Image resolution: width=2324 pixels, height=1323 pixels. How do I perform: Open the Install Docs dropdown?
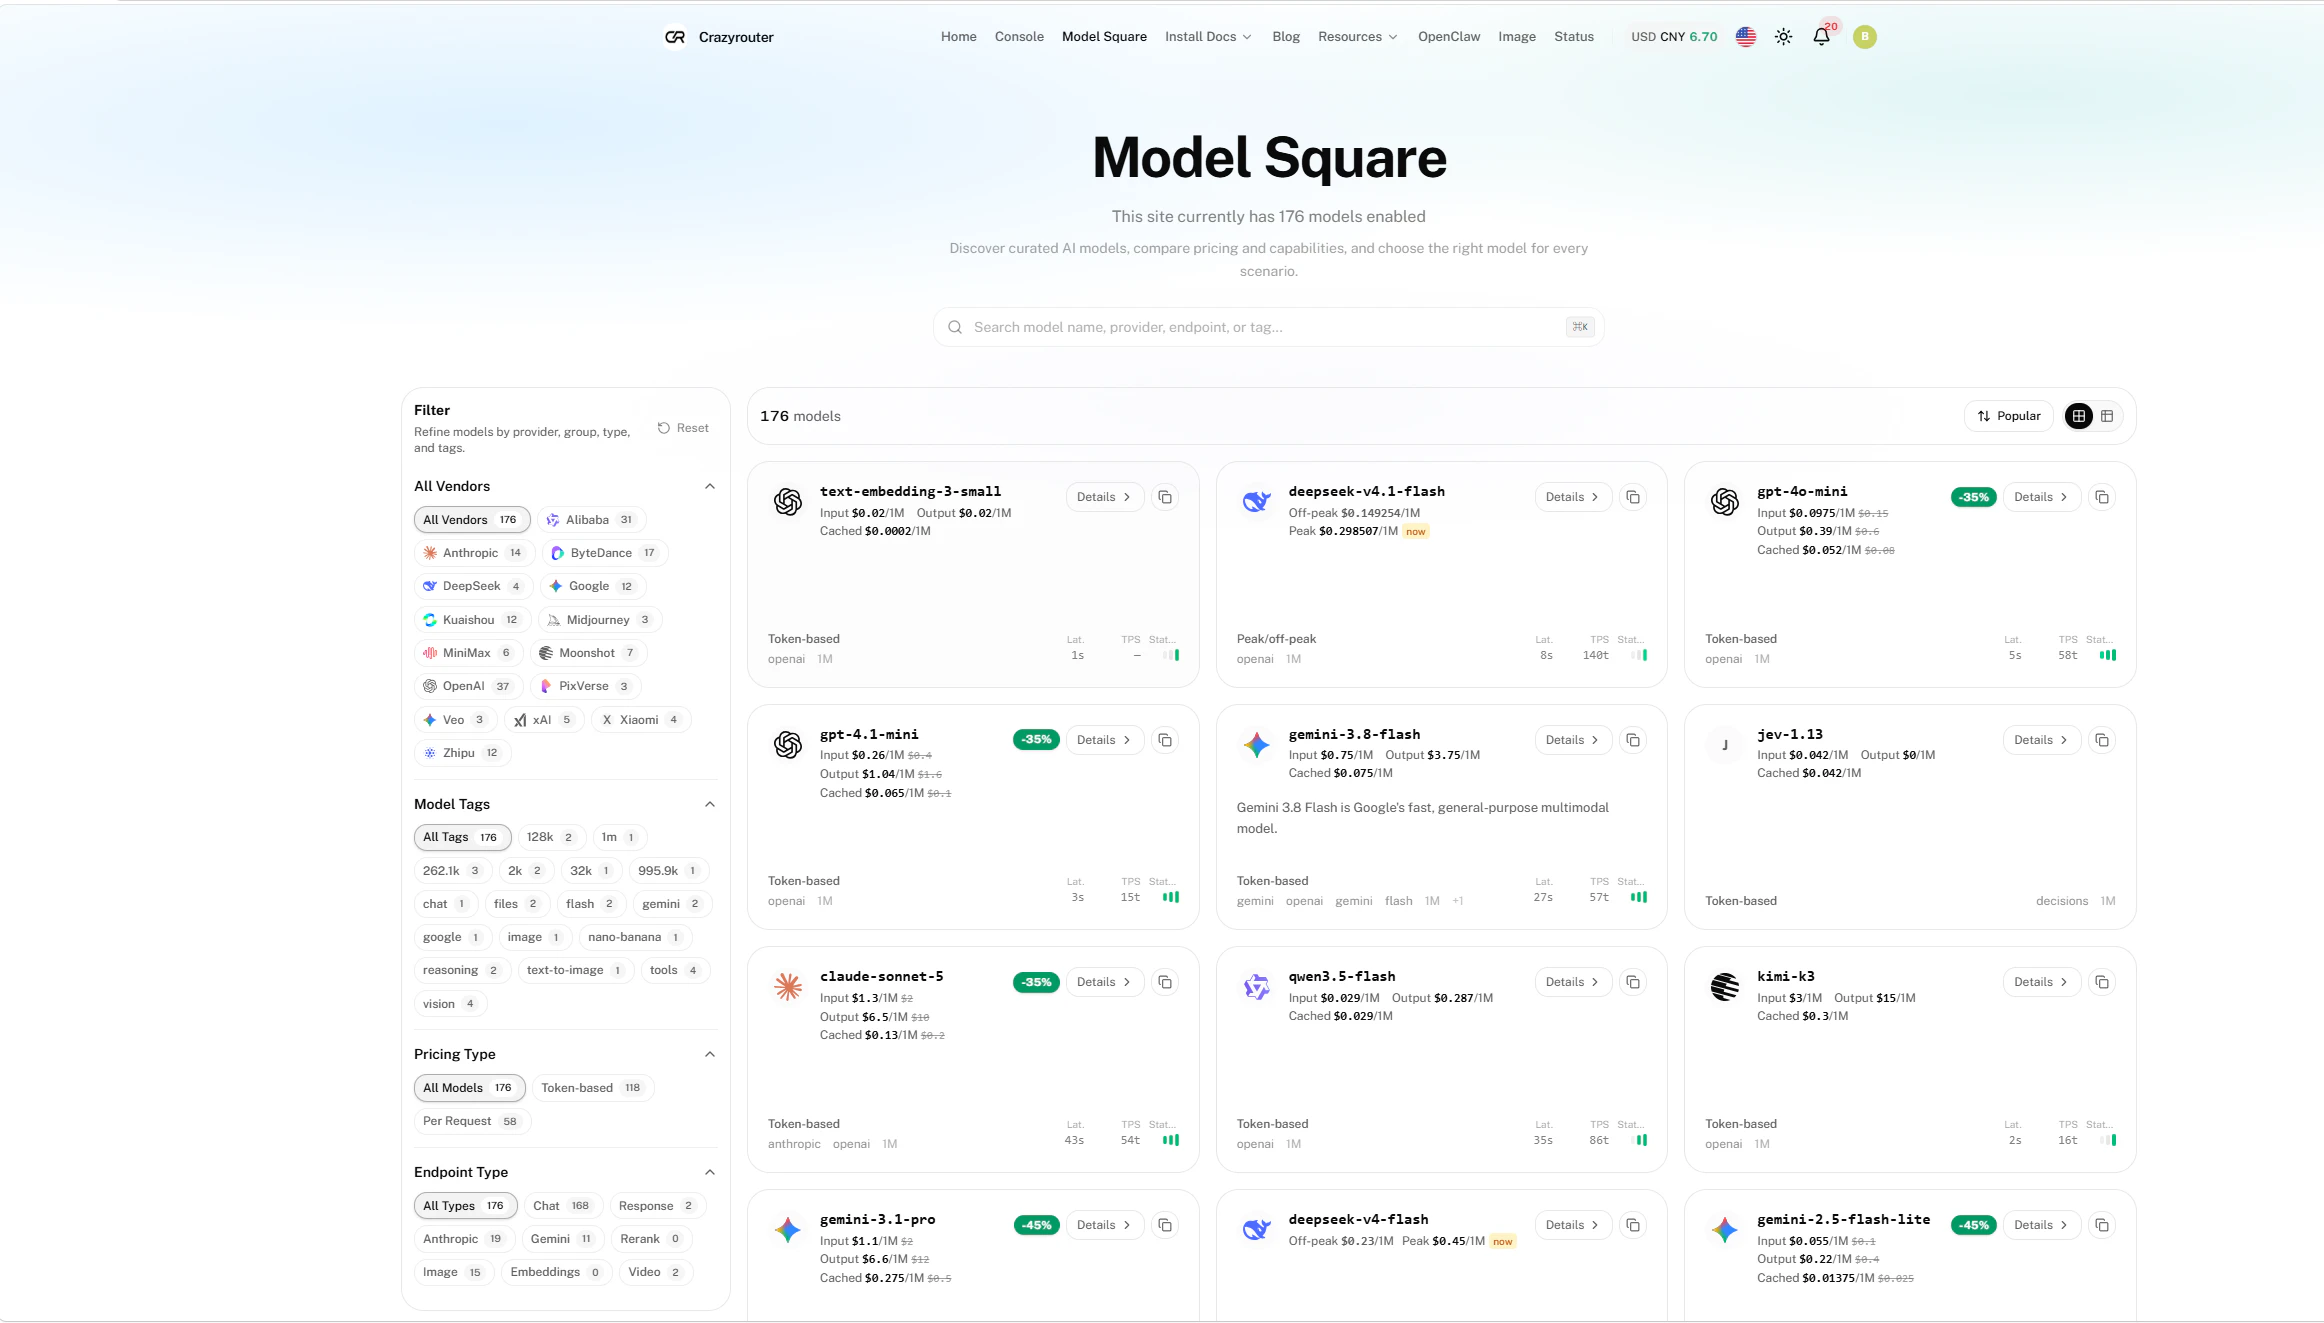pyautogui.click(x=1208, y=37)
